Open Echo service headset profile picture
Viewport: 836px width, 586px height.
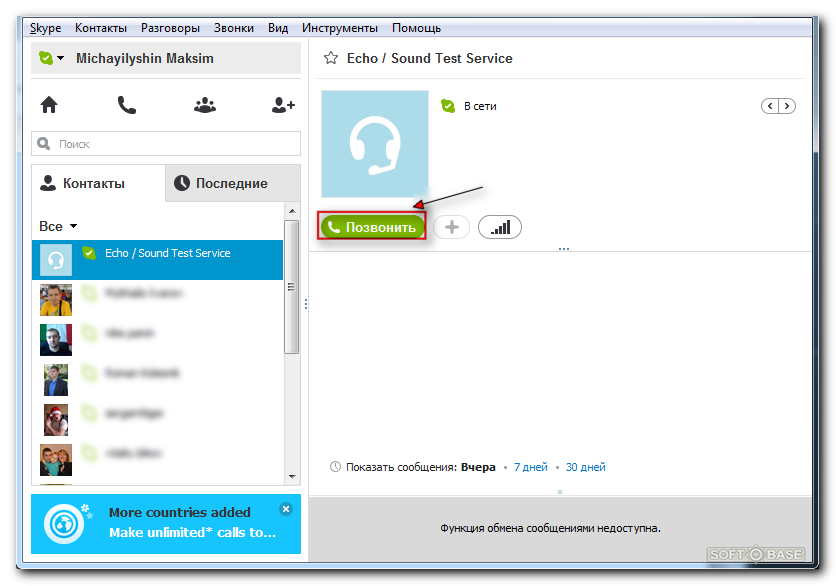(x=375, y=144)
